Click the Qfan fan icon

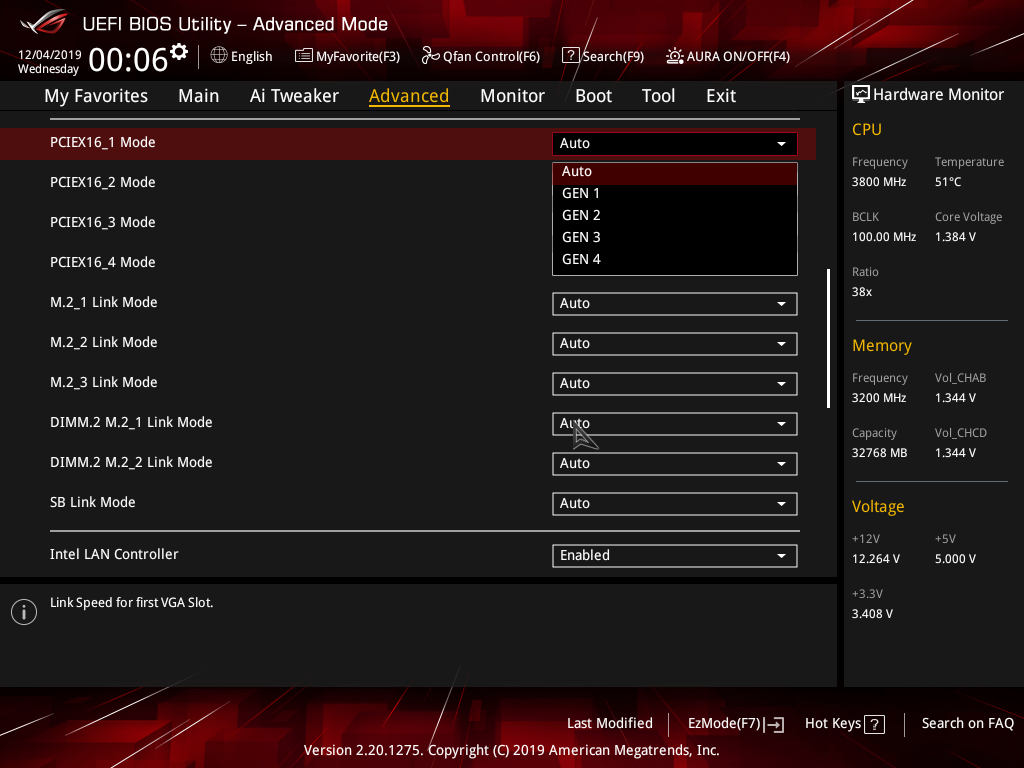pyautogui.click(x=430, y=56)
